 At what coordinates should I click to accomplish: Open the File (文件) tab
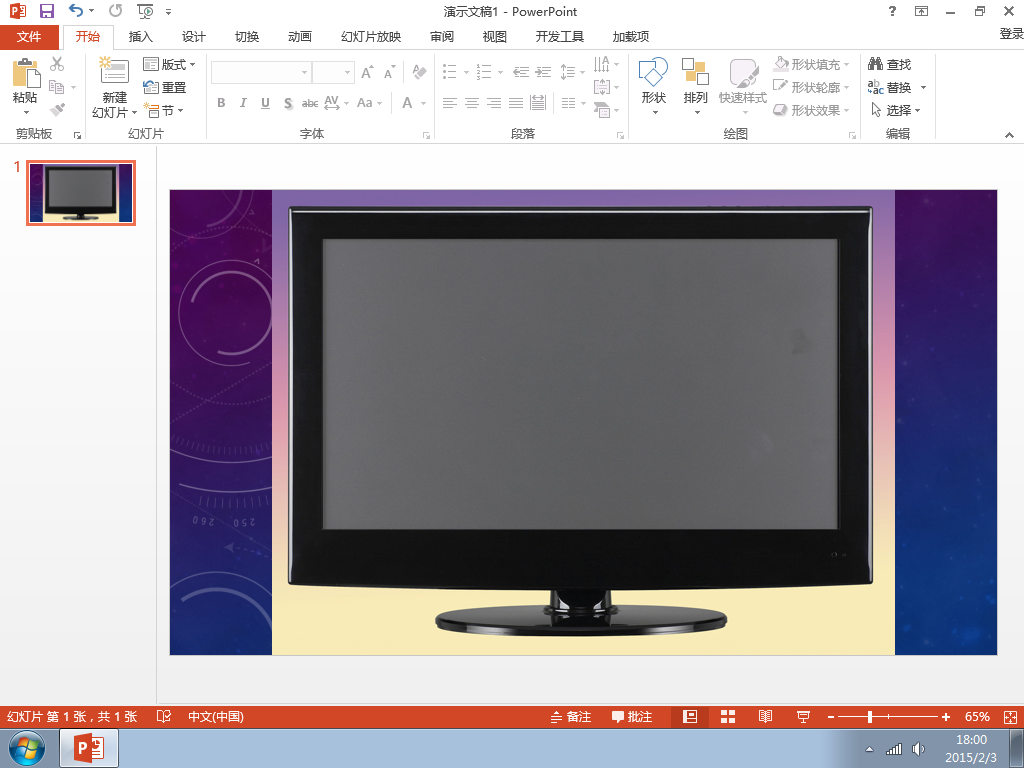pyautogui.click(x=29, y=37)
